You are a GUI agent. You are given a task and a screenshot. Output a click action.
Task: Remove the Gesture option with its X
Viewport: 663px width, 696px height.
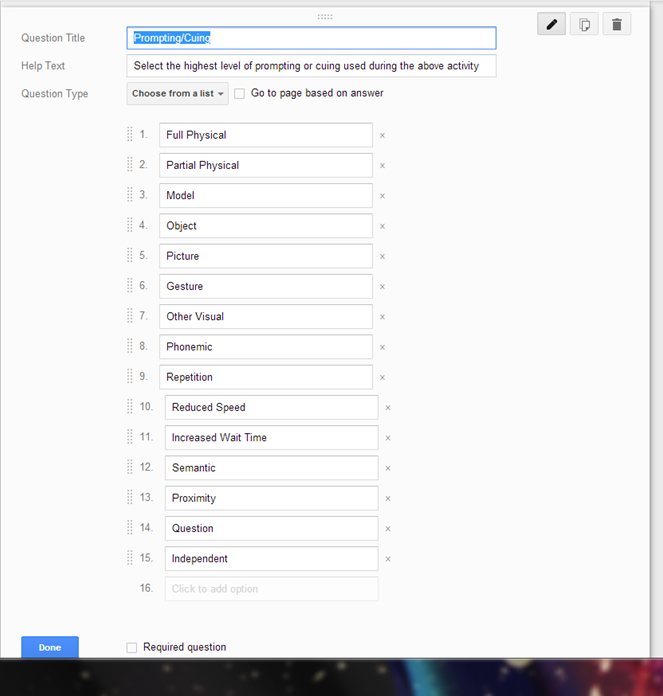coord(382,287)
